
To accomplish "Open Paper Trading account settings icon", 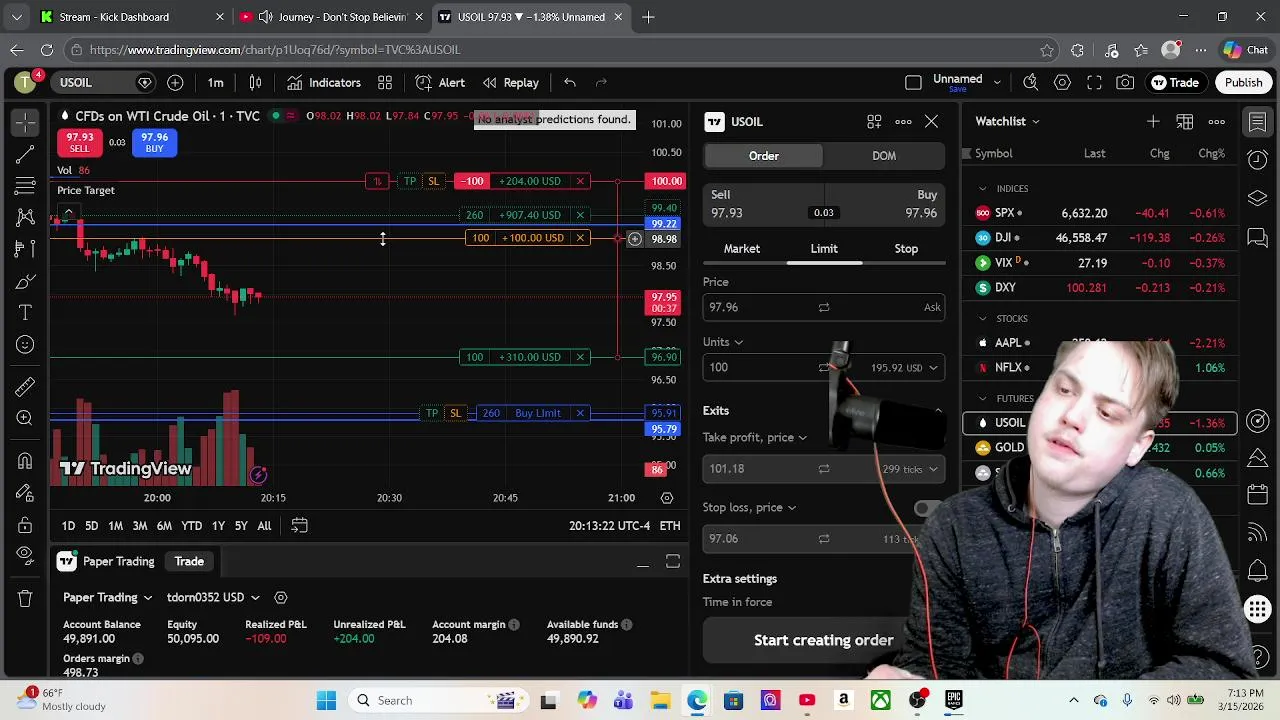I will (x=281, y=597).
